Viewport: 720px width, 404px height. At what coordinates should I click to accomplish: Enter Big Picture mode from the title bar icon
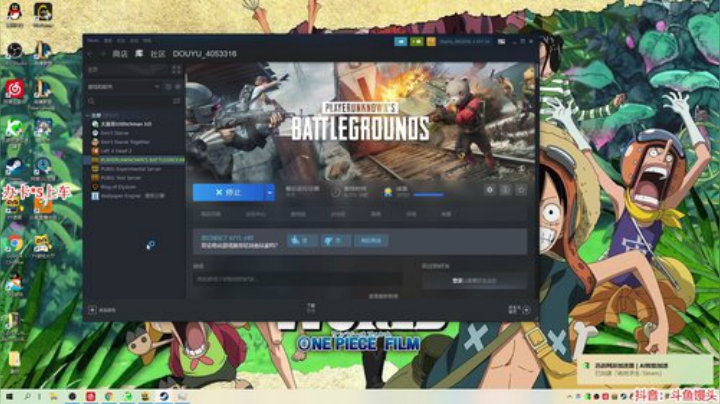[x=501, y=42]
